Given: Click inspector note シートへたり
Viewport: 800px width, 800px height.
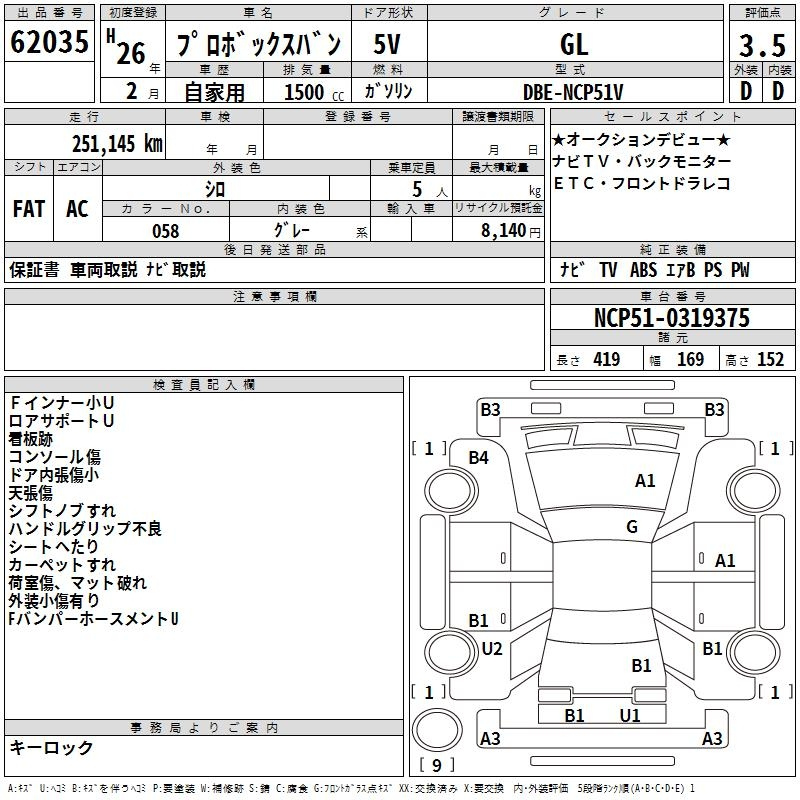Looking at the screenshot, I should pos(54,546).
